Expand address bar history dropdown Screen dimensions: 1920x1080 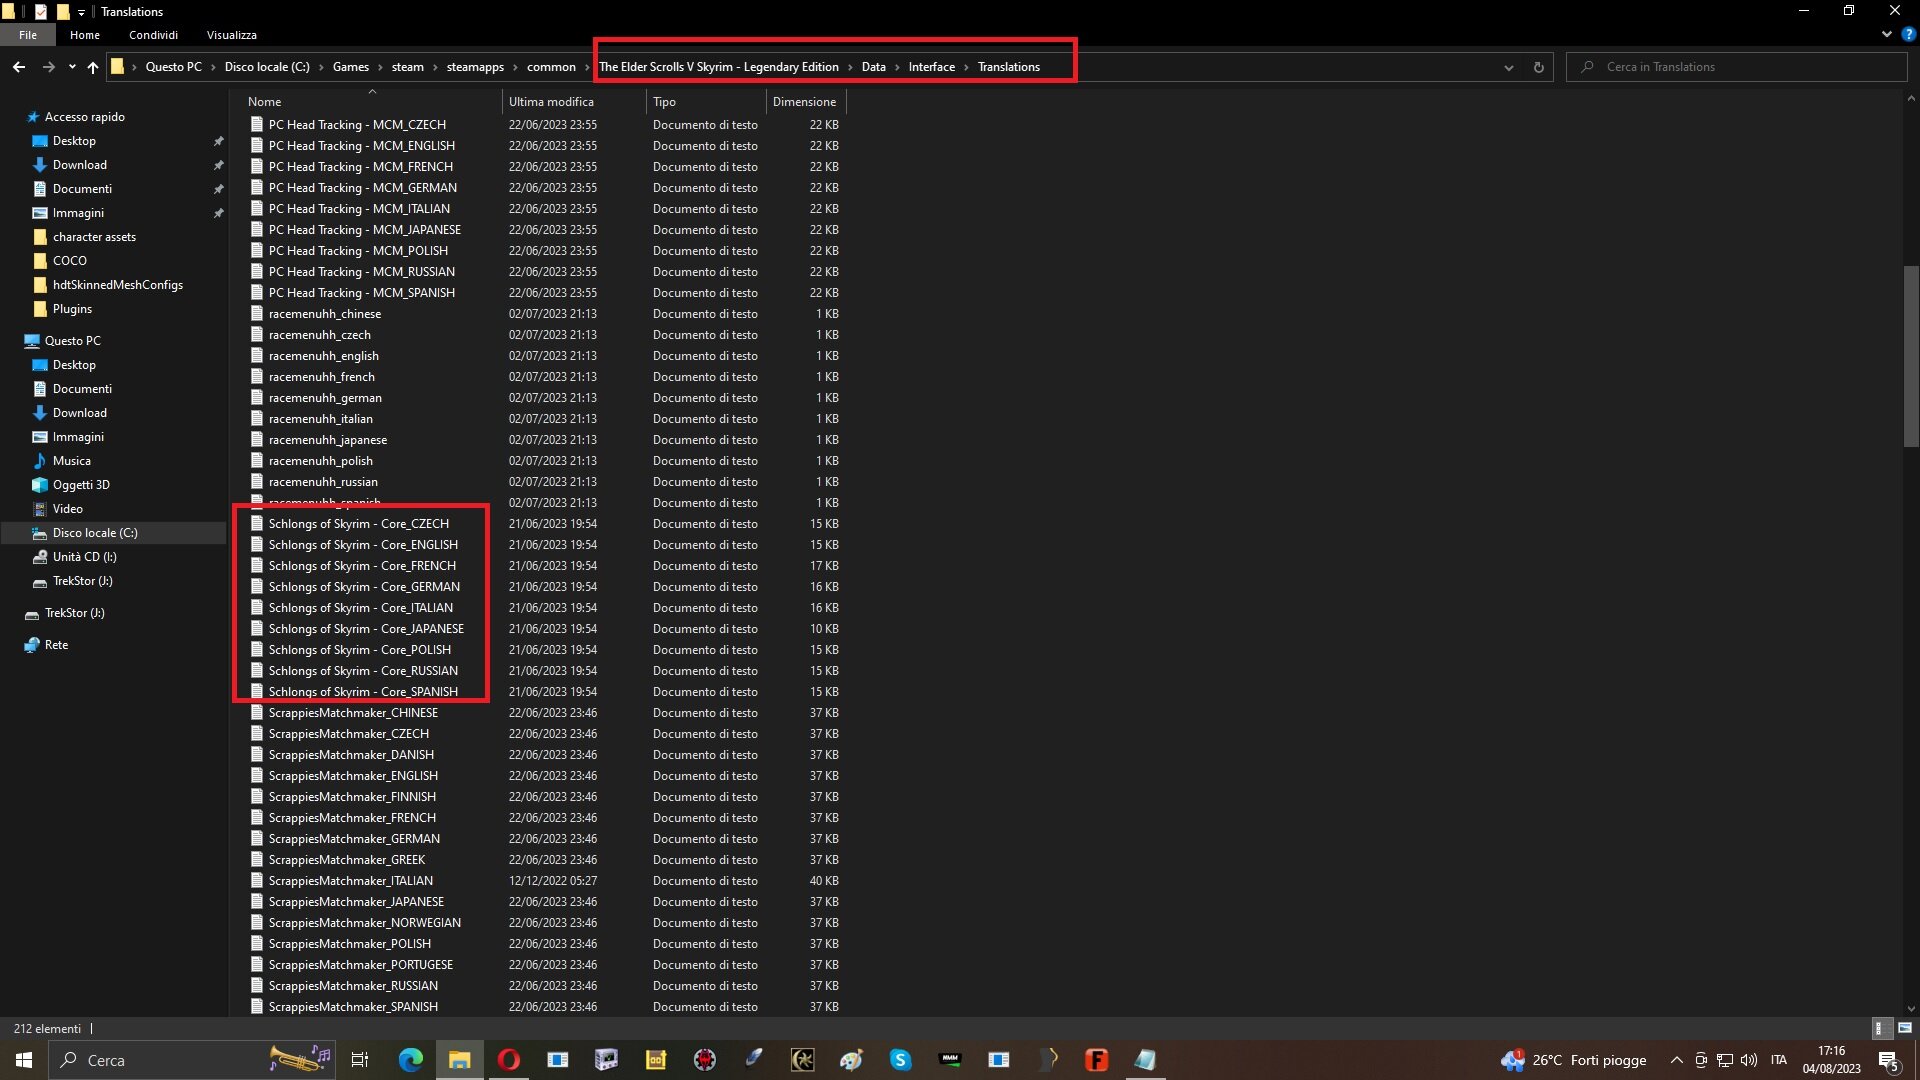[1508, 67]
